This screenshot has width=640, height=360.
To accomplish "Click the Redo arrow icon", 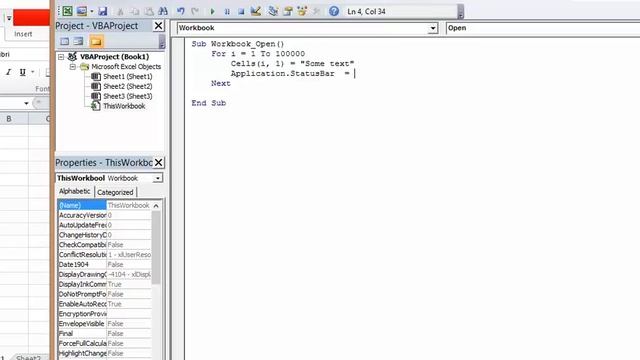I will (195, 11).
